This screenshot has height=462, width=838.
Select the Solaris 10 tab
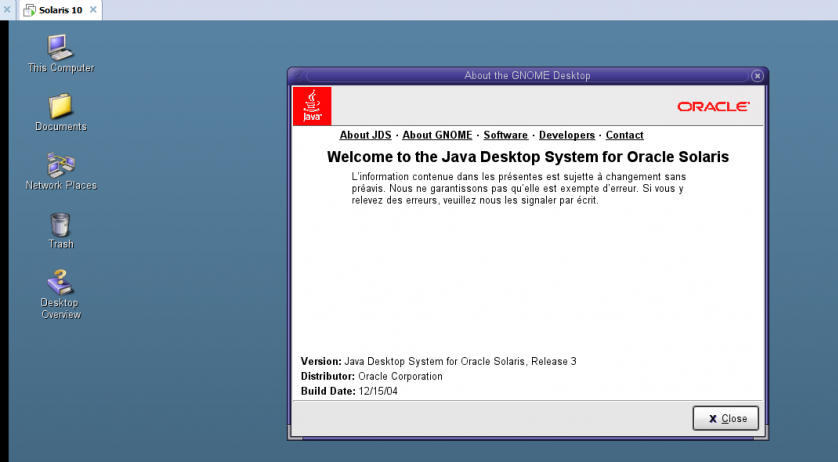[60, 10]
